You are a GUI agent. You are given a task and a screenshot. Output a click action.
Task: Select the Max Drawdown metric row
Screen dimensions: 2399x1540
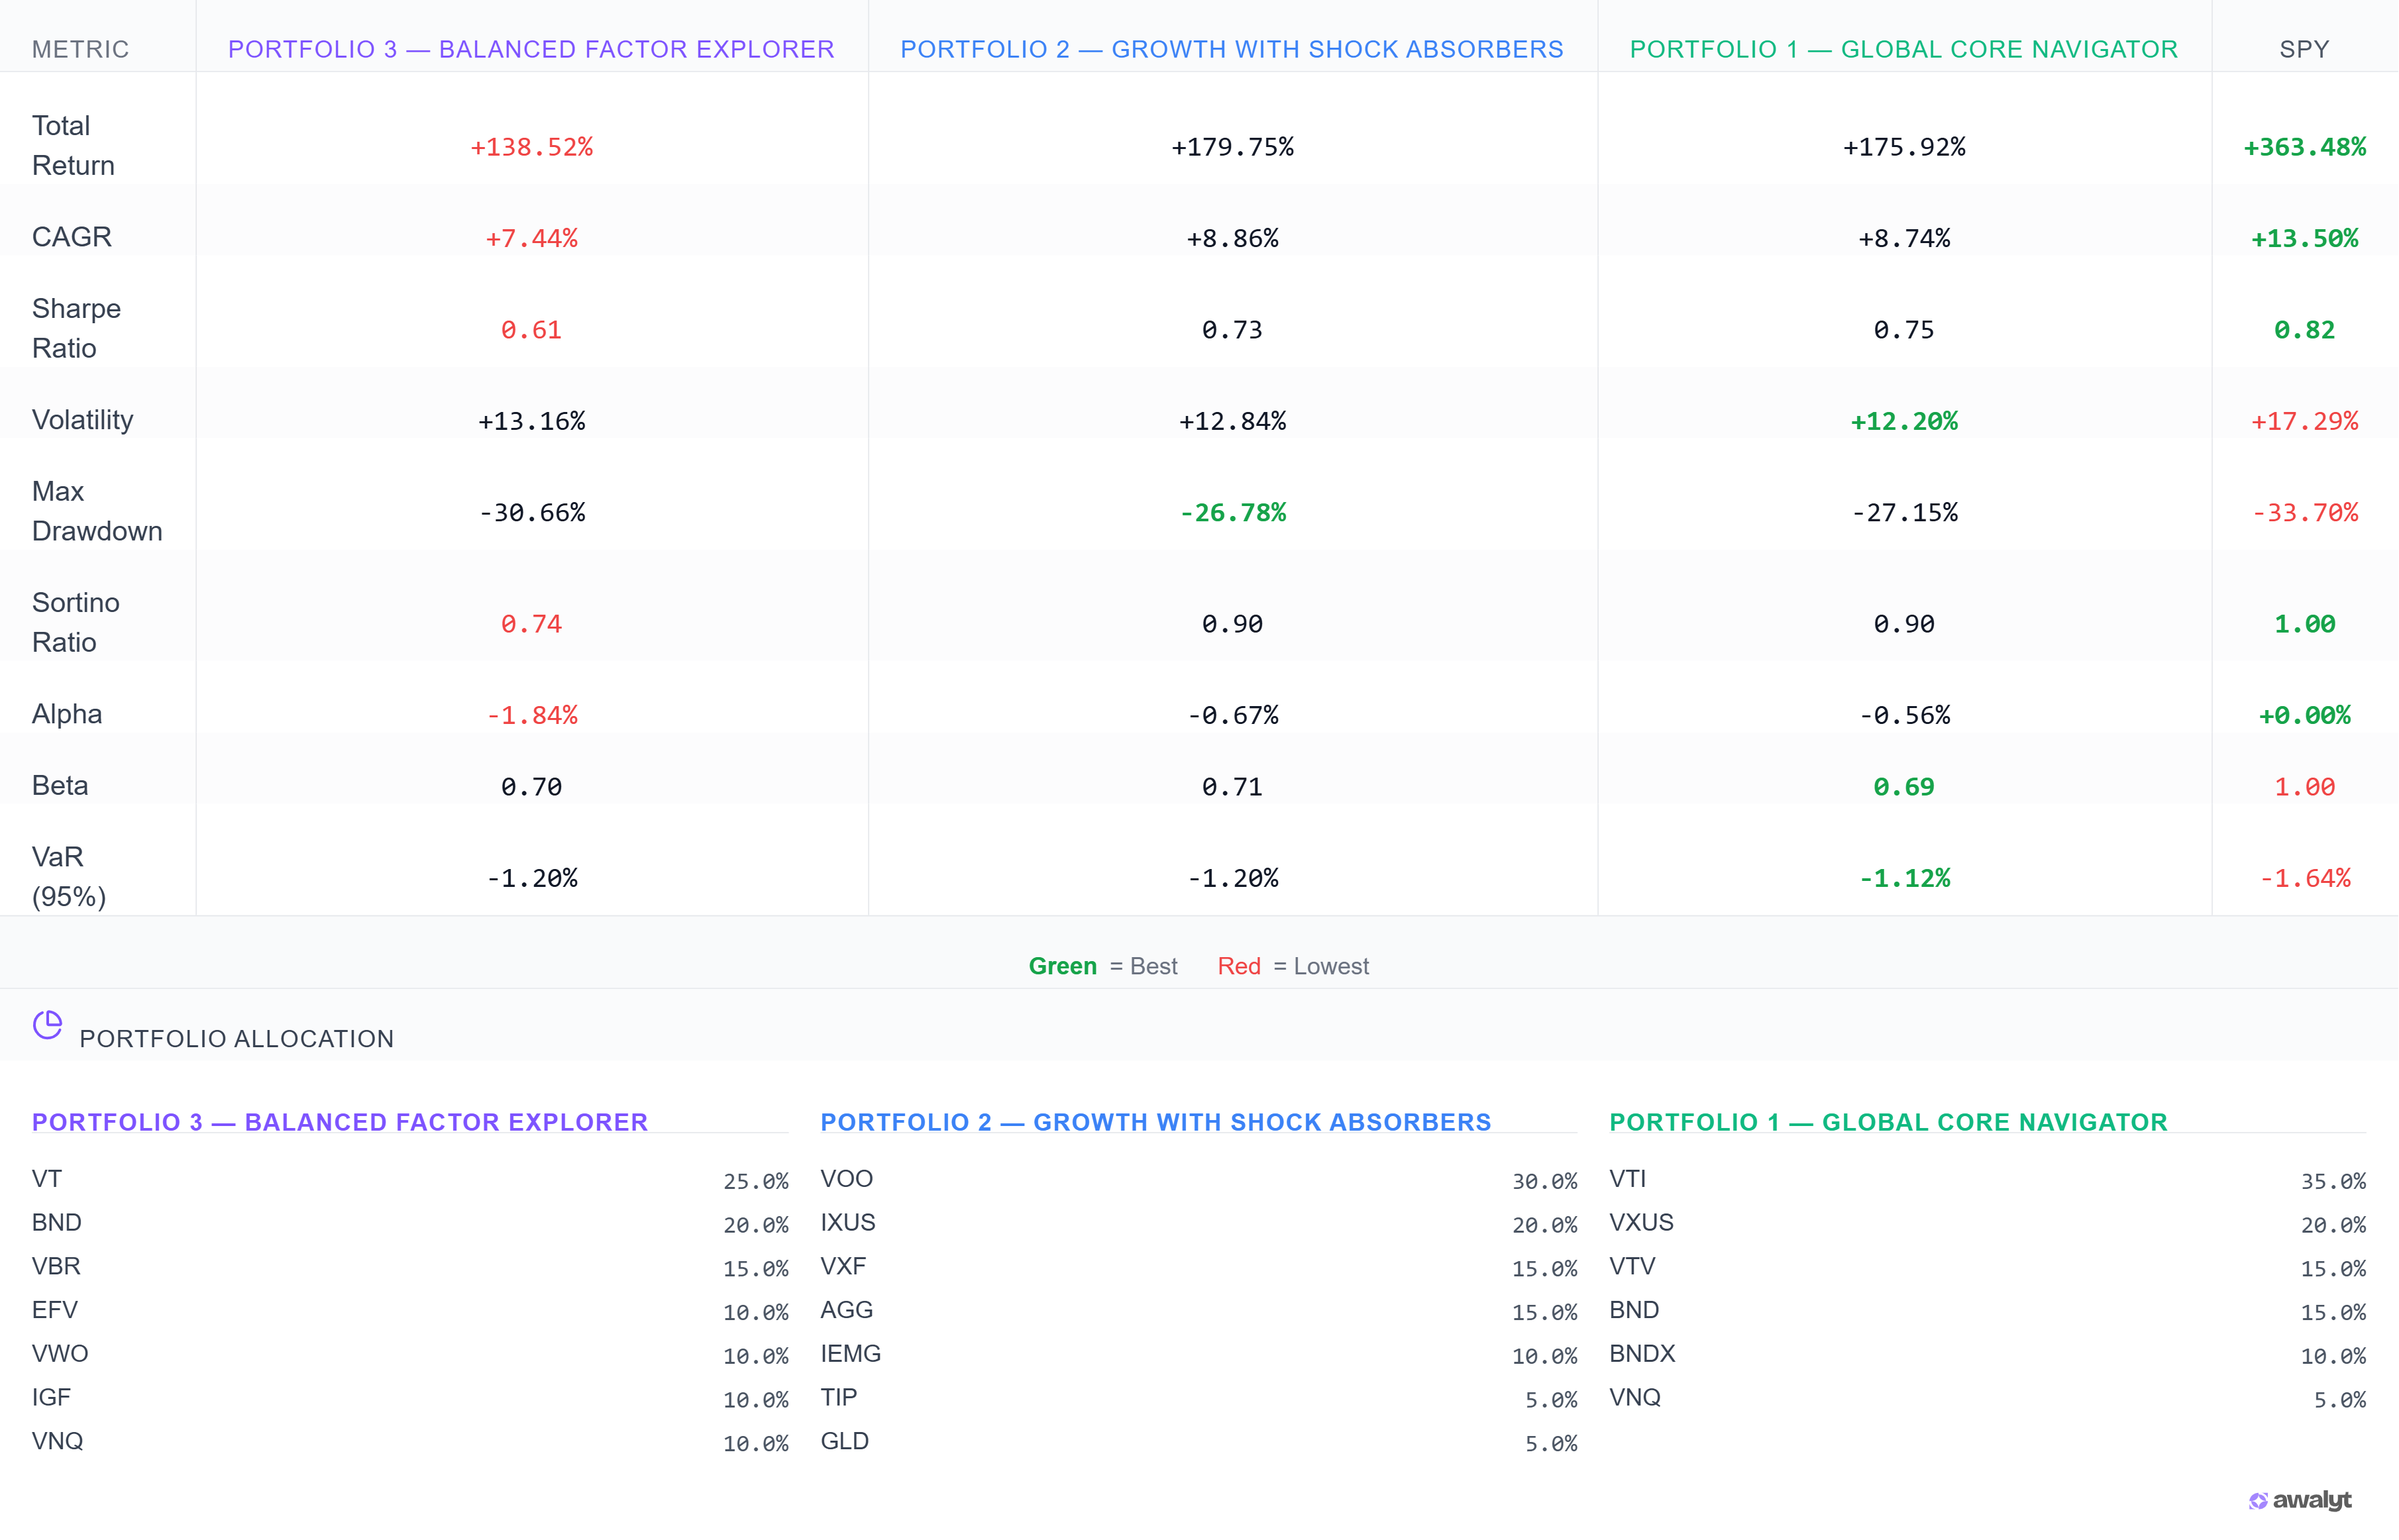click(x=96, y=511)
